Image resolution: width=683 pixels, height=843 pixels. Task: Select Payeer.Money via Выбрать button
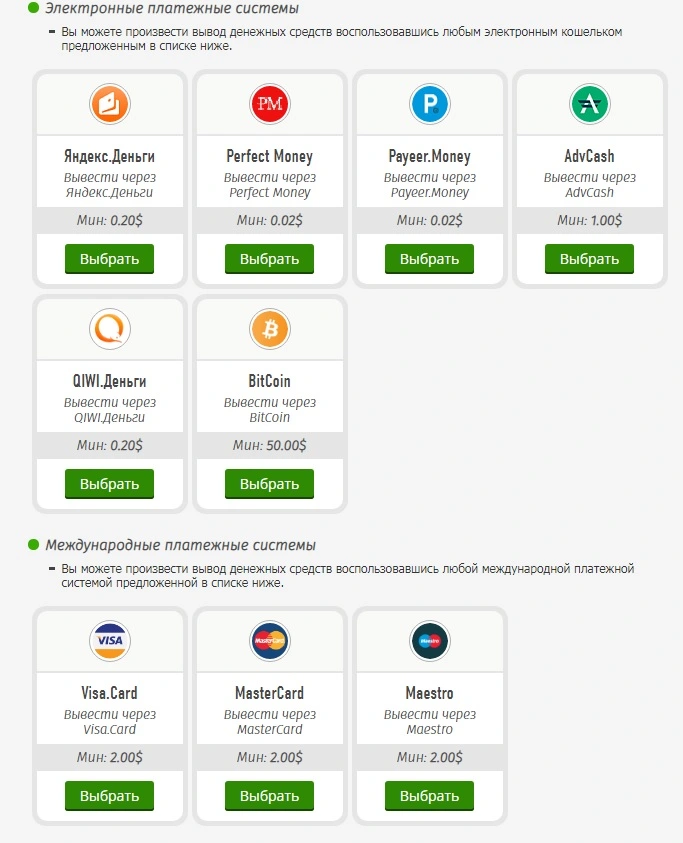coord(430,259)
